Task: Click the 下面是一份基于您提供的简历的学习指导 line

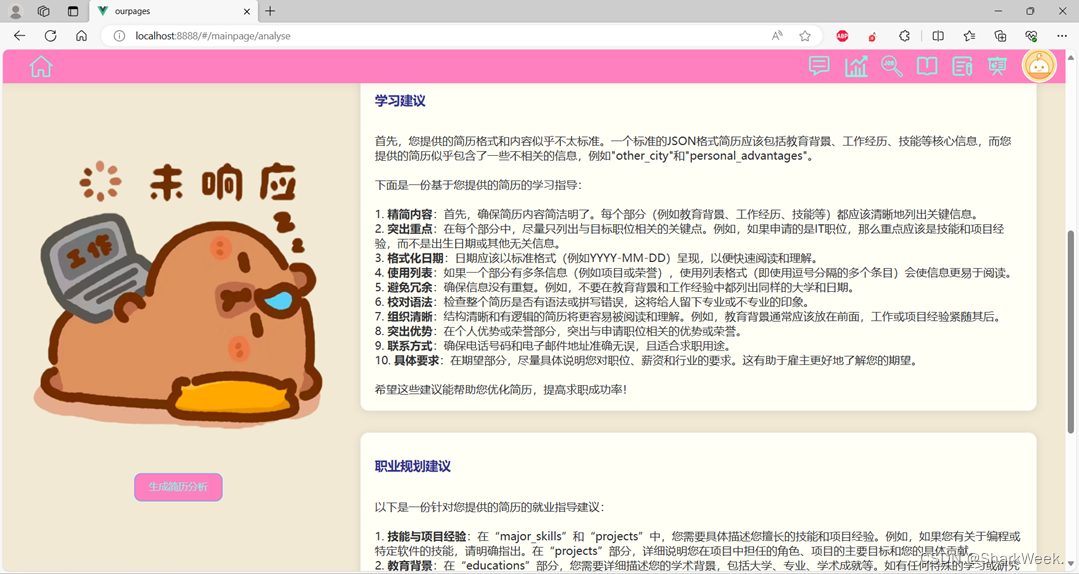Action: click(x=478, y=185)
